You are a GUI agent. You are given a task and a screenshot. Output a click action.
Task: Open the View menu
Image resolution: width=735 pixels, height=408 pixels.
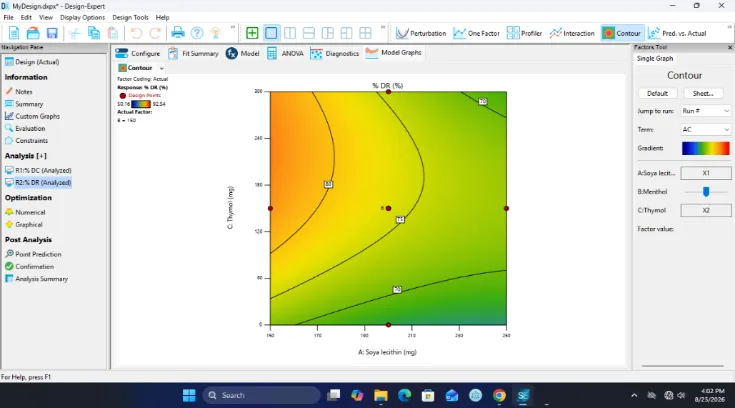pos(46,17)
